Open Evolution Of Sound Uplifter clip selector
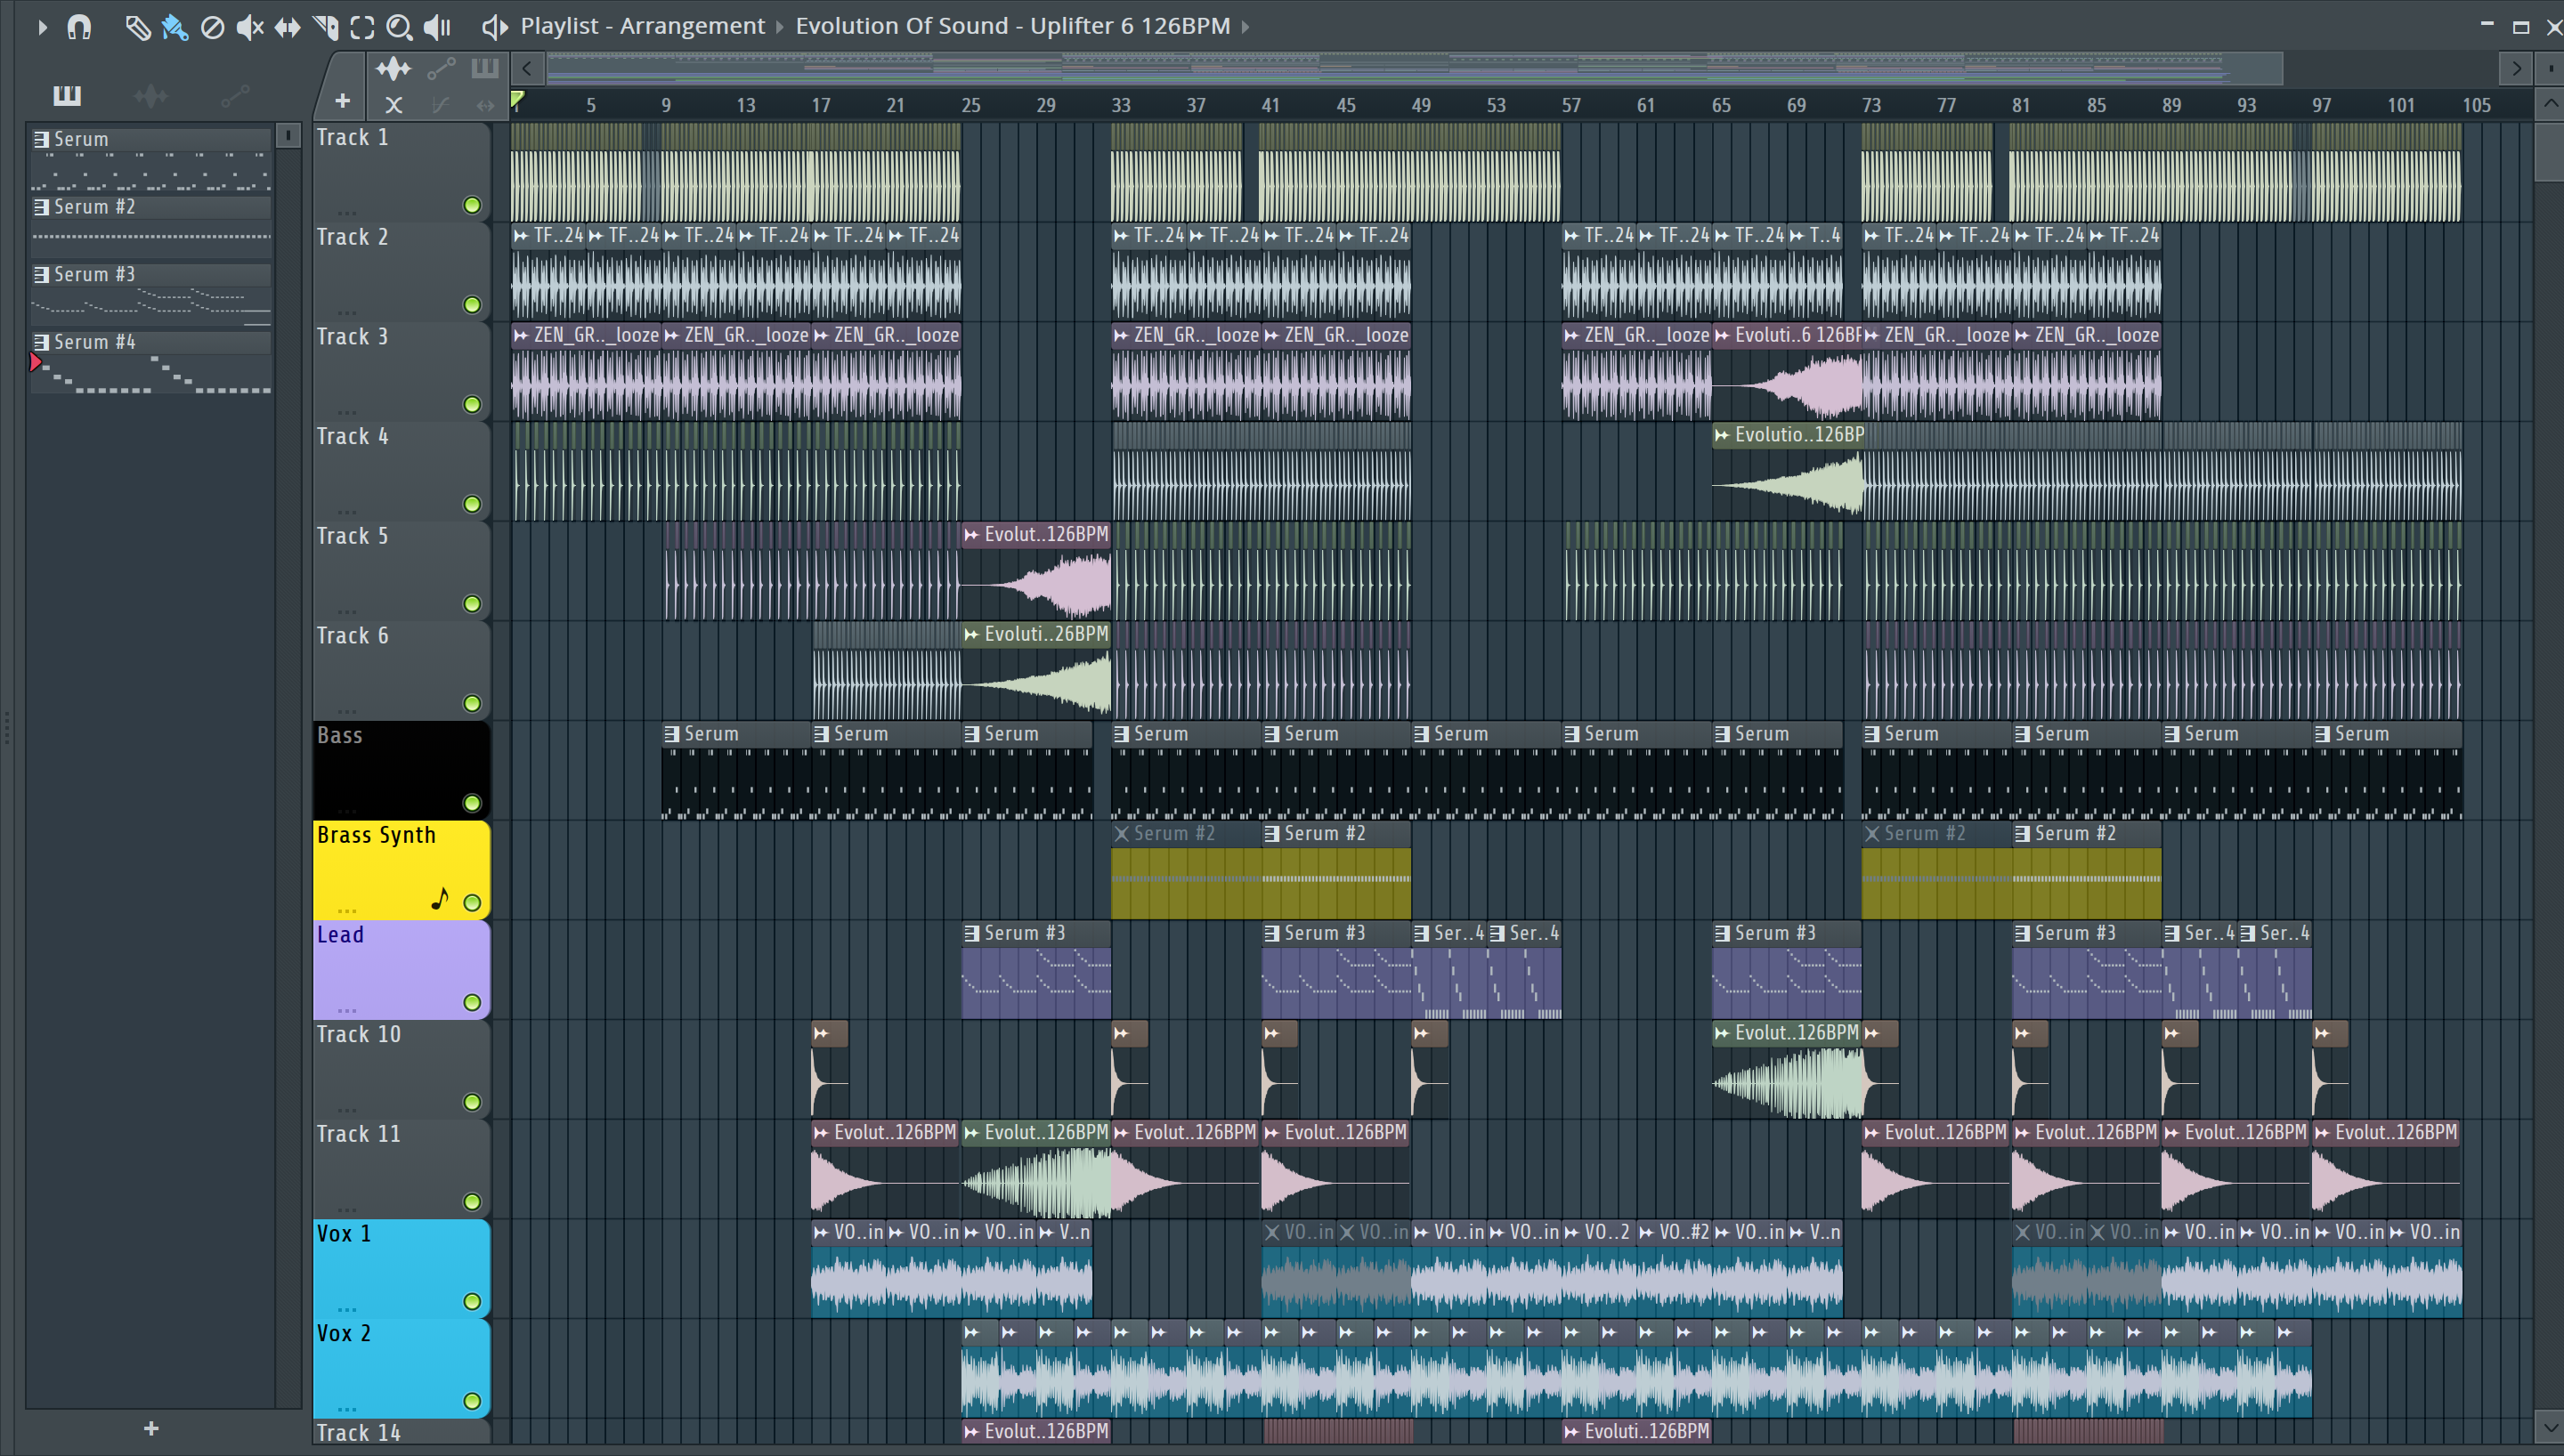 1012,26
